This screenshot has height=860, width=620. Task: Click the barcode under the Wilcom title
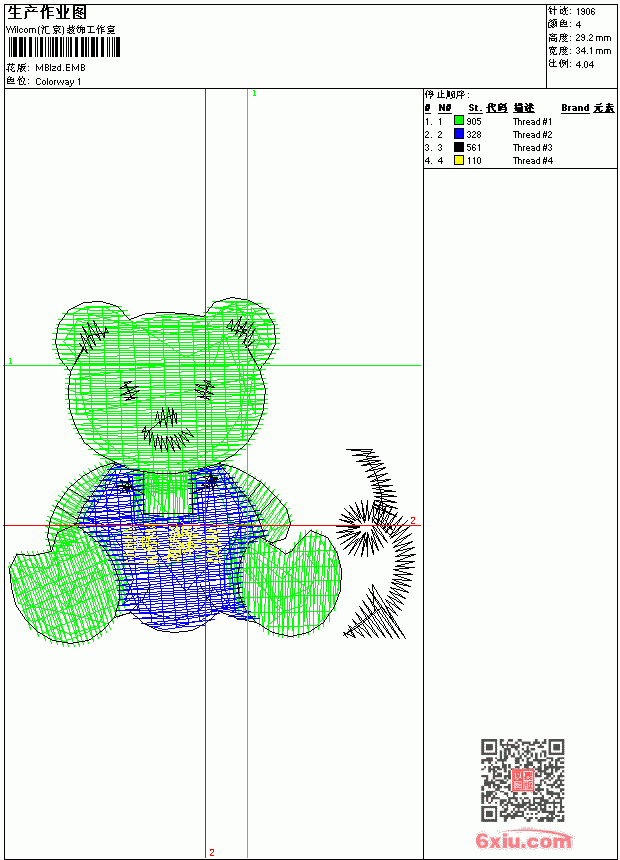[x=64, y=47]
